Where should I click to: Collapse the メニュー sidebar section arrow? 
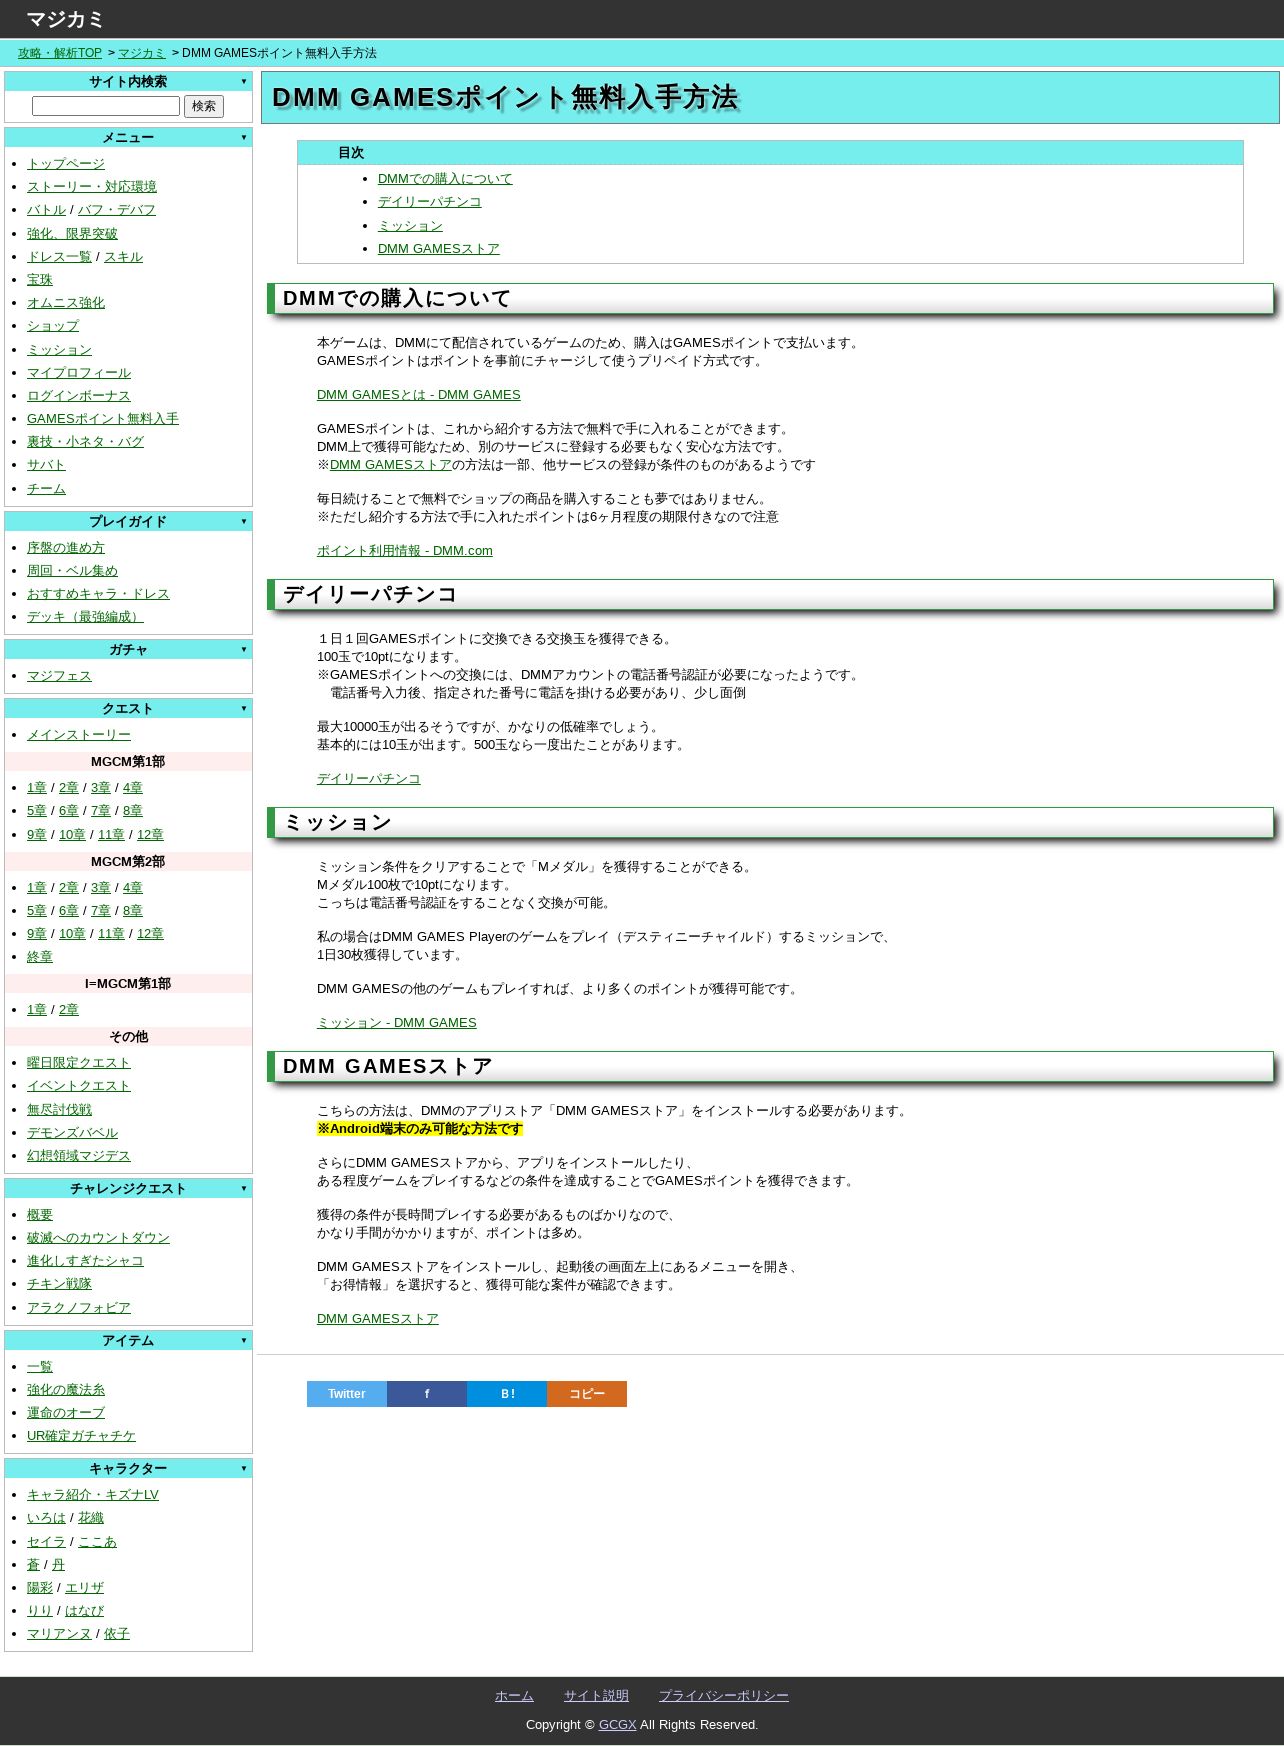click(243, 138)
